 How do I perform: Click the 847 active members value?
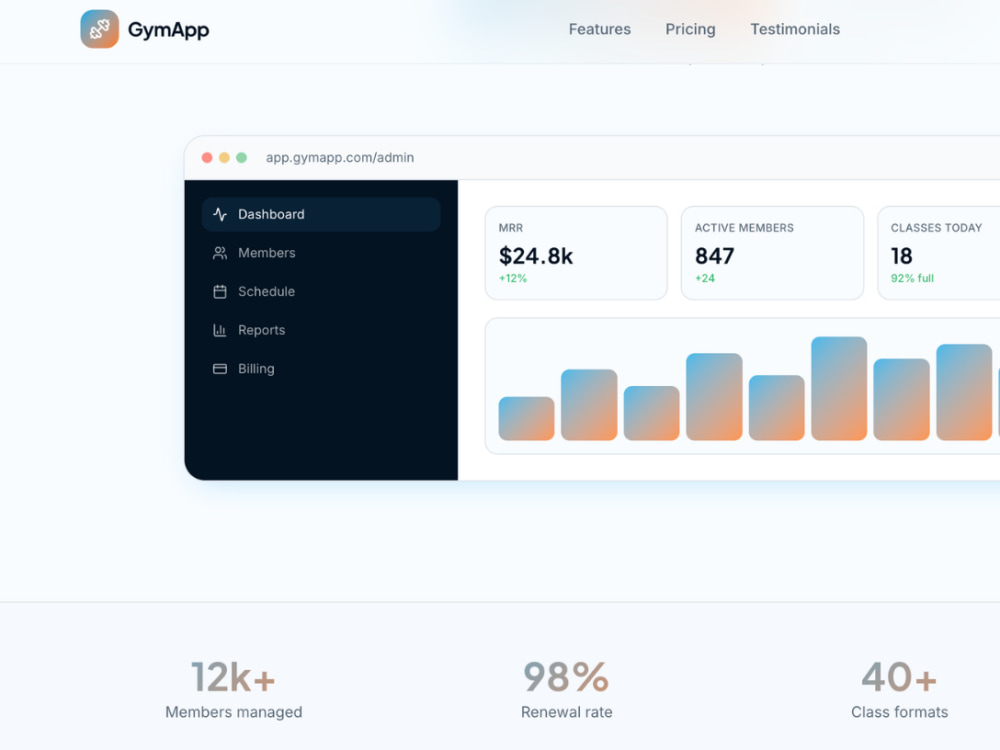714,256
